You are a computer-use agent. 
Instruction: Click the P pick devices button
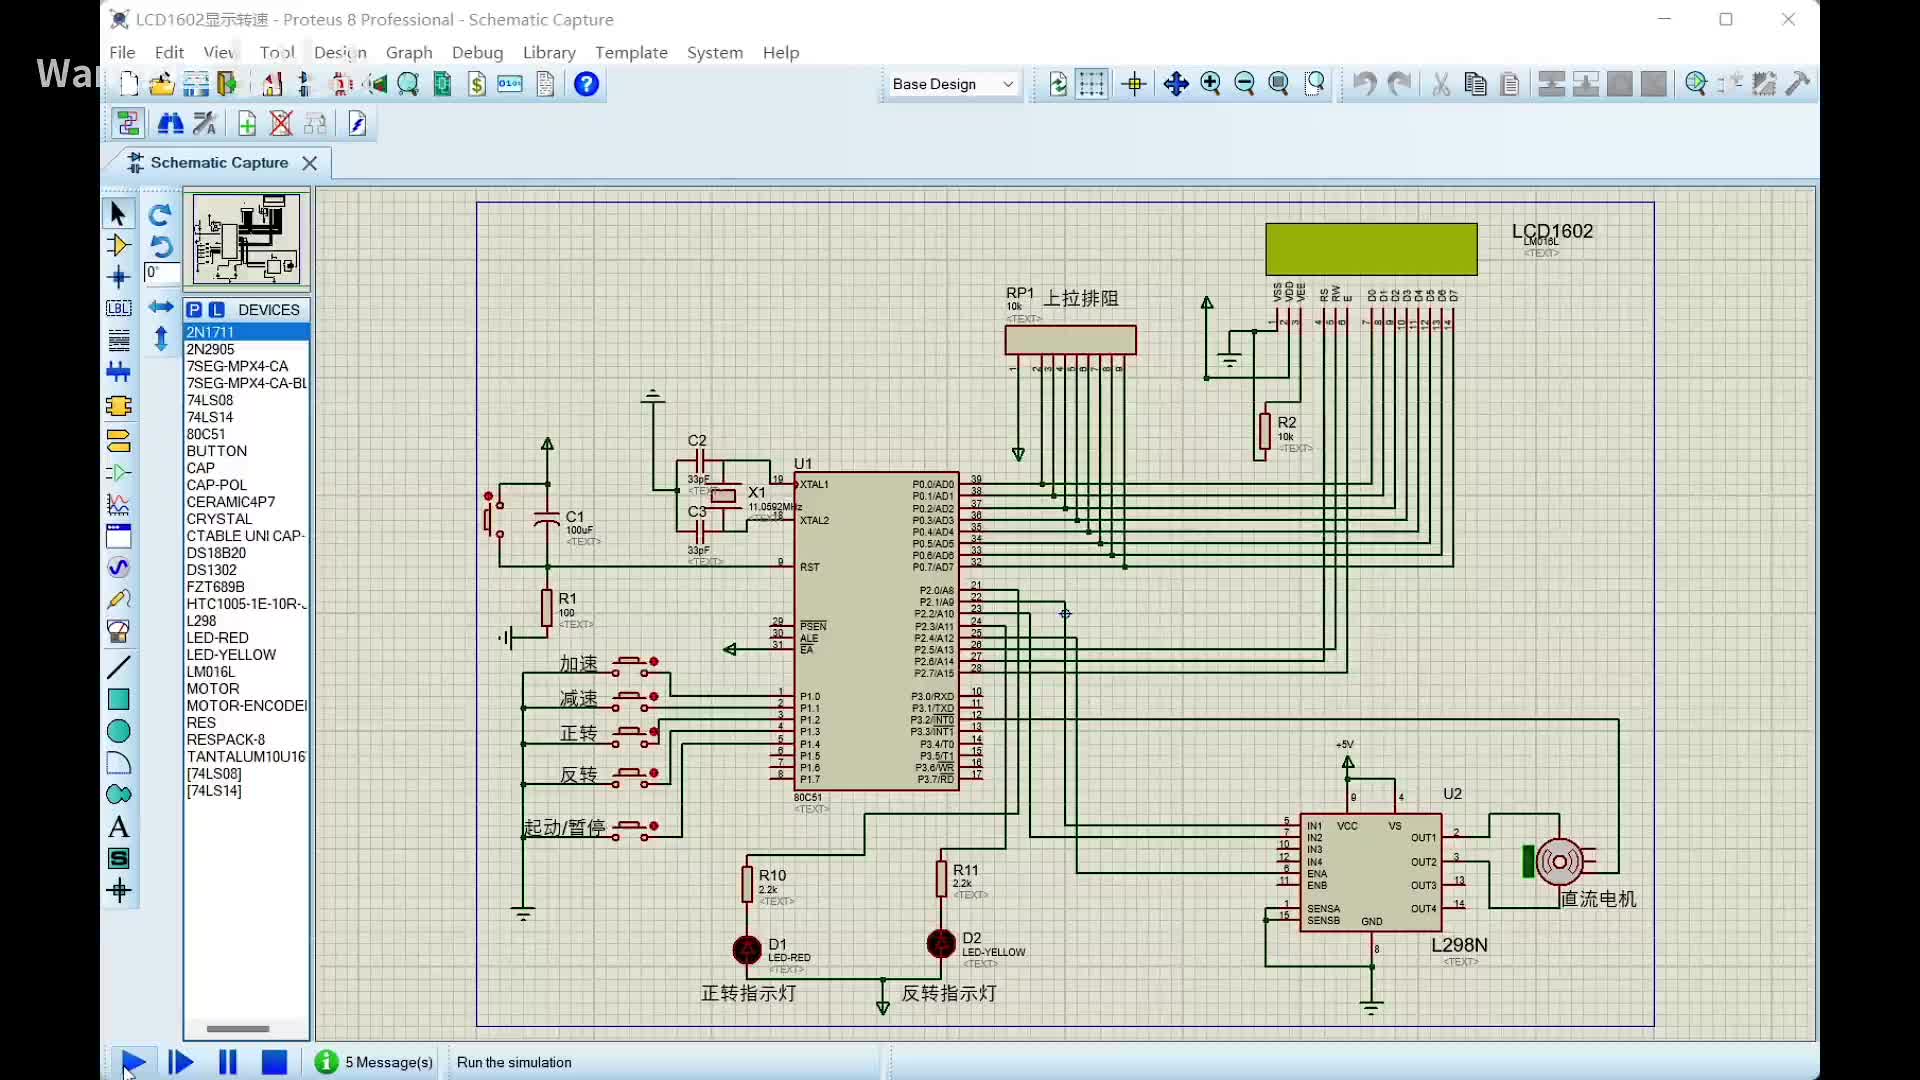pyautogui.click(x=194, y=310)
